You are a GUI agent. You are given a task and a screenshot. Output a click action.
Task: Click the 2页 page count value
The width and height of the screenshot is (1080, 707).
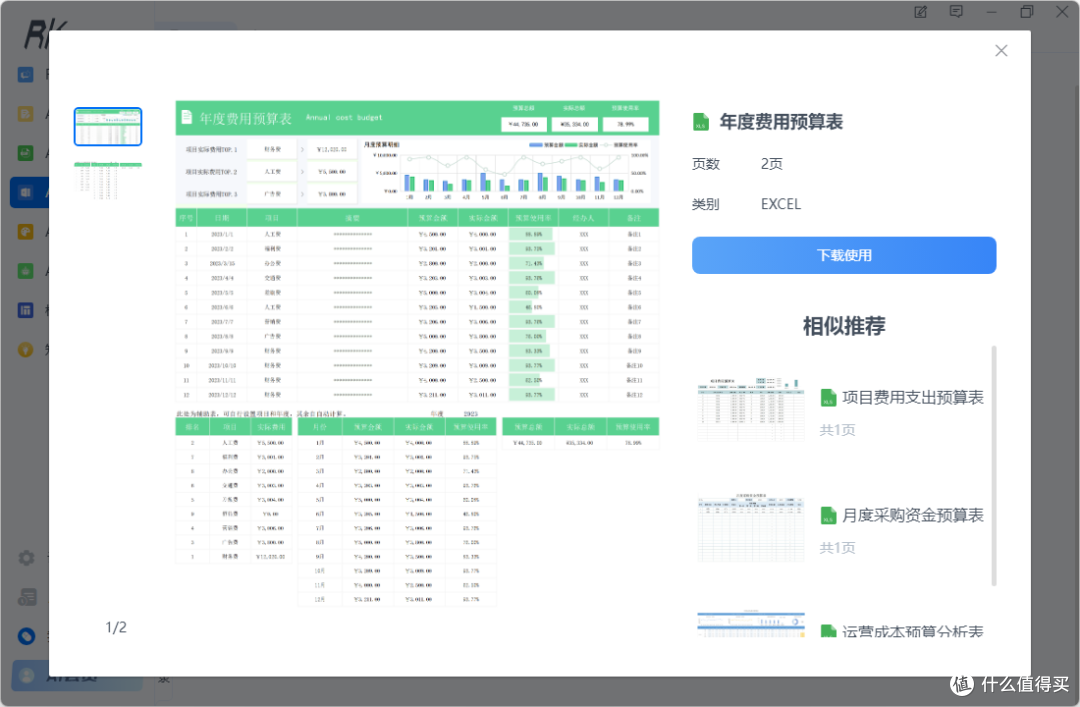pos(771,164)
